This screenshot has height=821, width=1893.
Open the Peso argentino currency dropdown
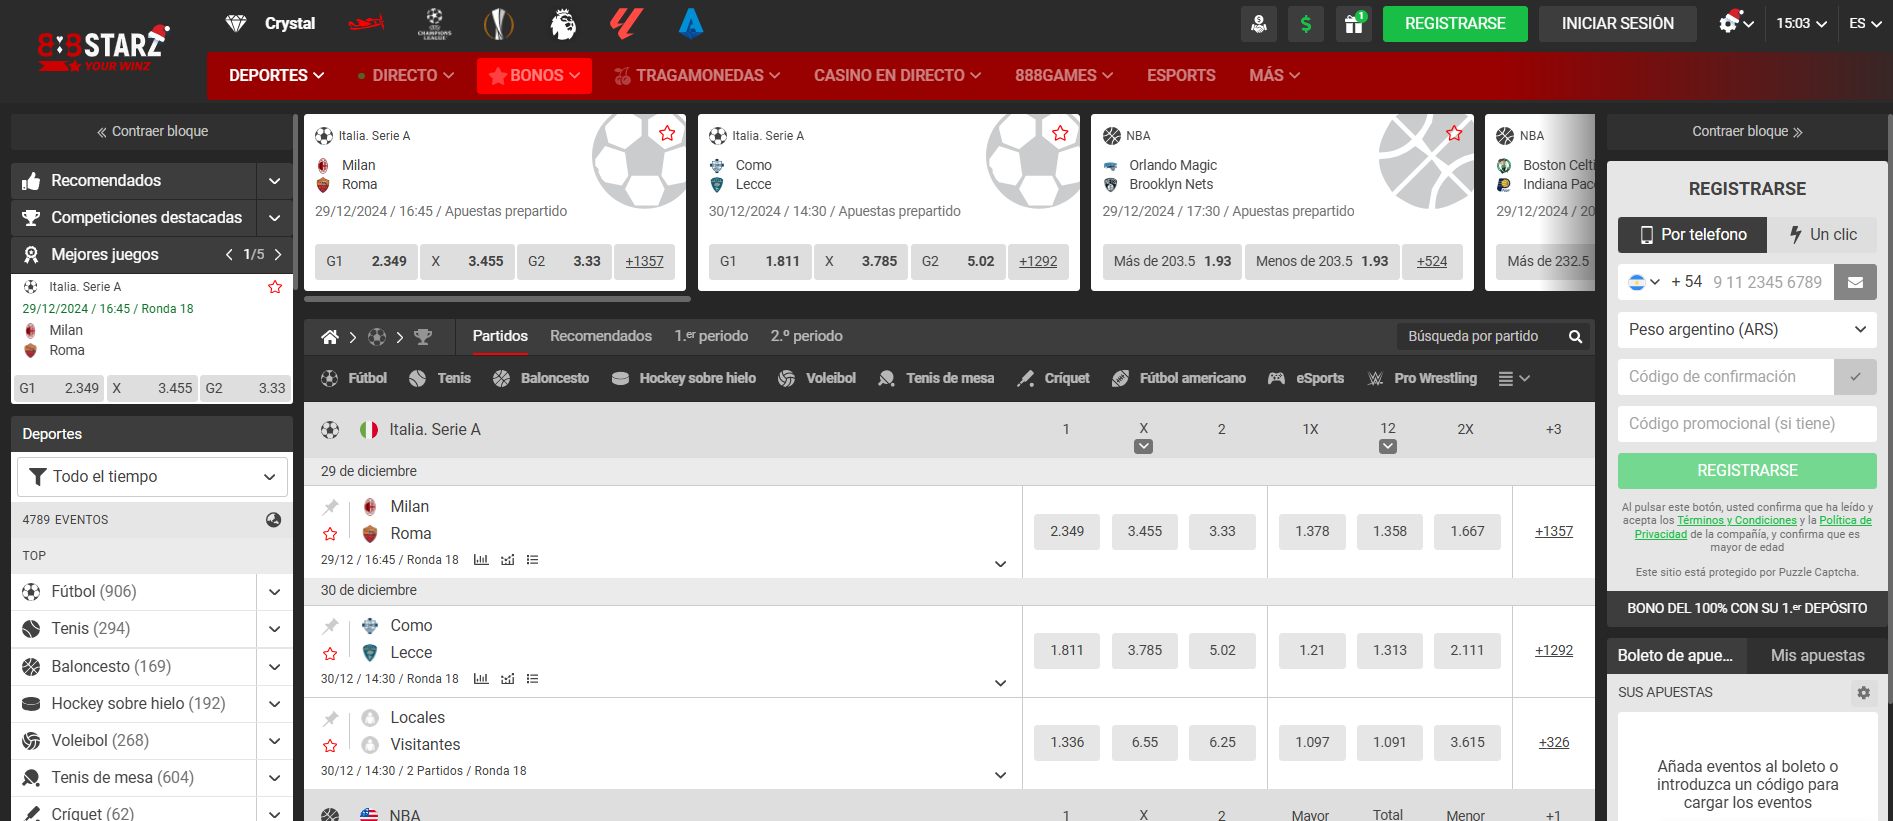(x=1747, y=329)
